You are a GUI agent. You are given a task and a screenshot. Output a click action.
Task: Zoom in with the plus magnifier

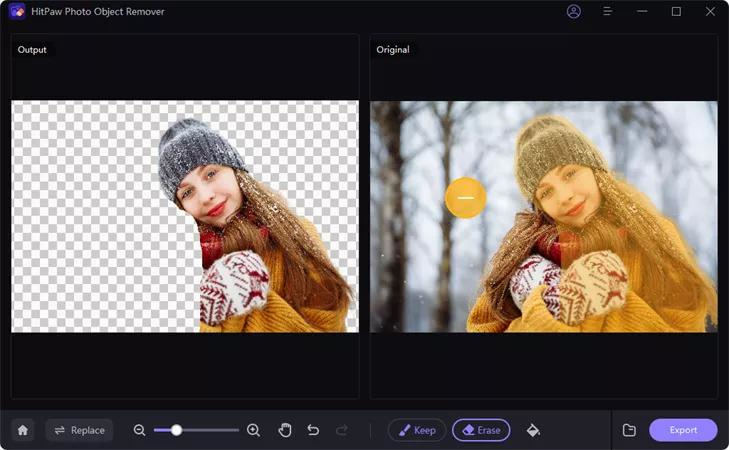coord(253,430)
